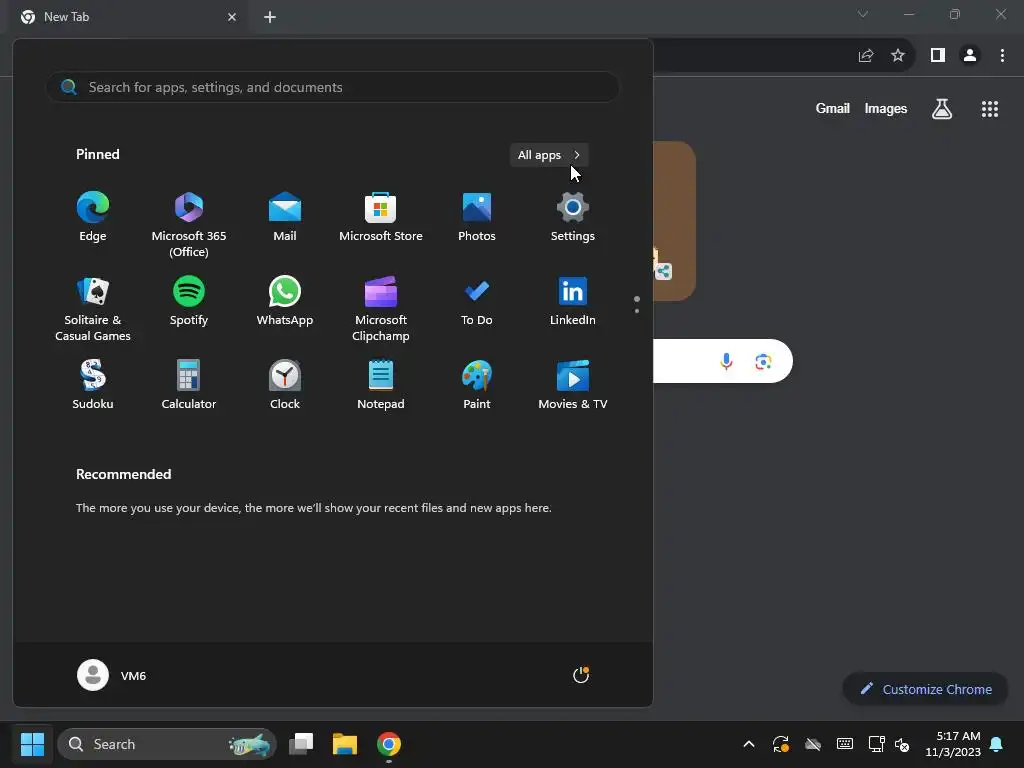This screenshot has height=768, width=1024.
Task: Go to next page of pinned apps
Action: pos(637,311)
